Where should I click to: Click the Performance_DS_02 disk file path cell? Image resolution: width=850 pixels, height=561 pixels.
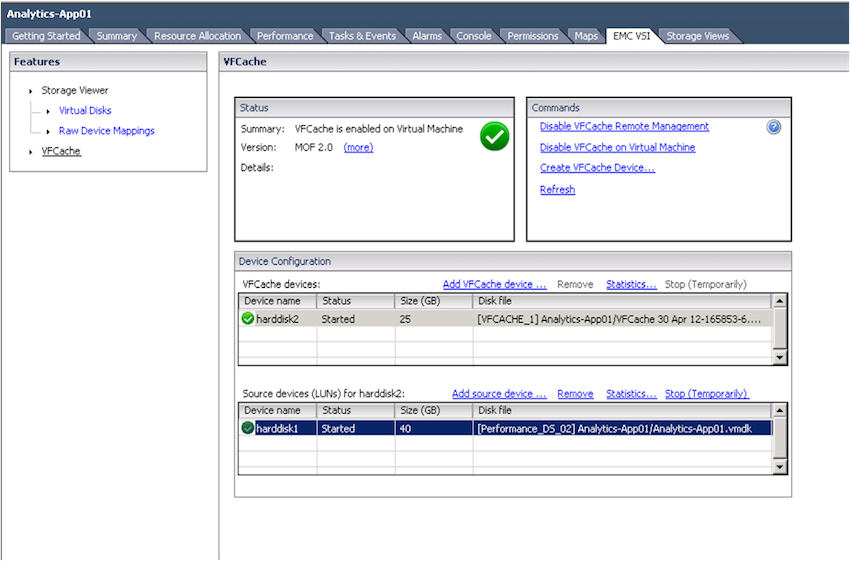pos(622,429)
